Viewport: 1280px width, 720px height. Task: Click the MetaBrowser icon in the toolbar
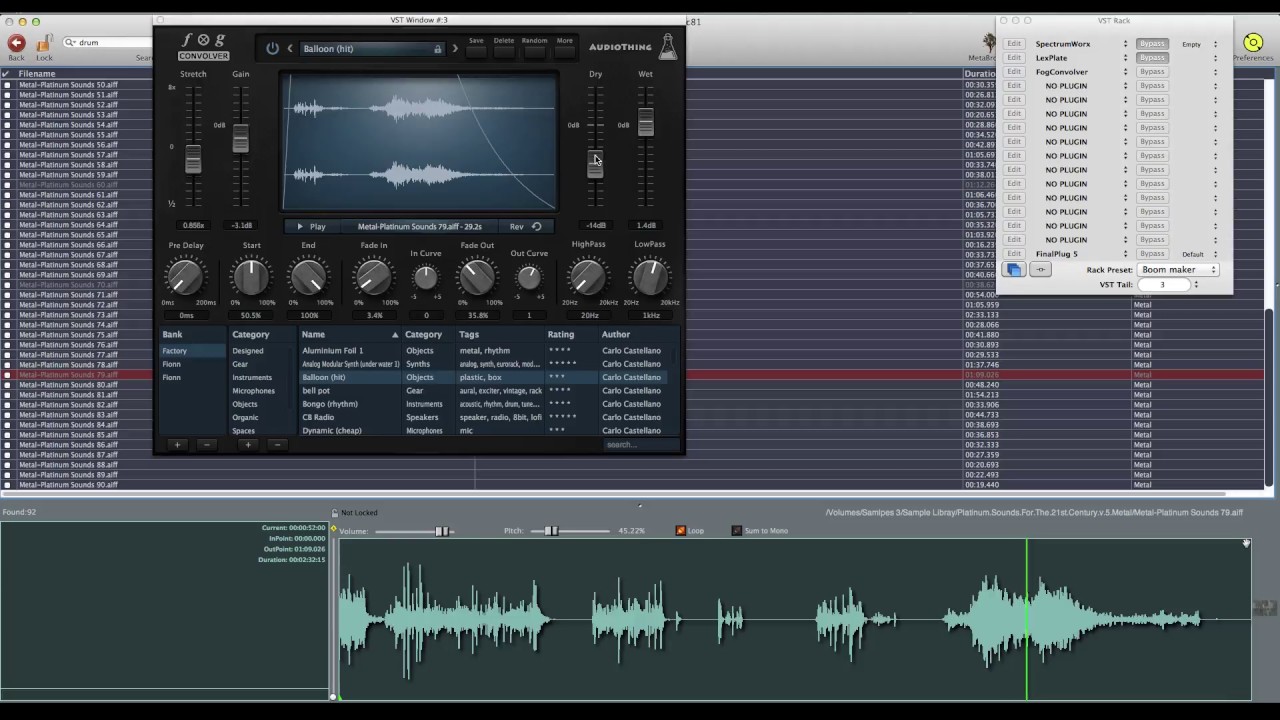(x=989, y=43)
